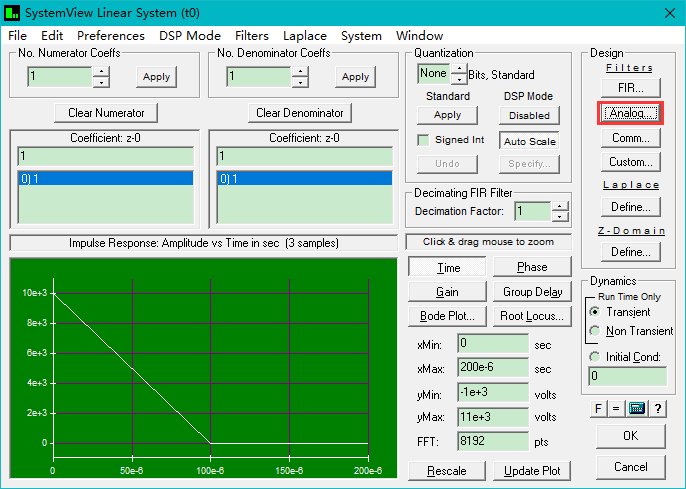Show the Phase plot
This screenshot has height=489, width=686.
(x=532, y=267)
